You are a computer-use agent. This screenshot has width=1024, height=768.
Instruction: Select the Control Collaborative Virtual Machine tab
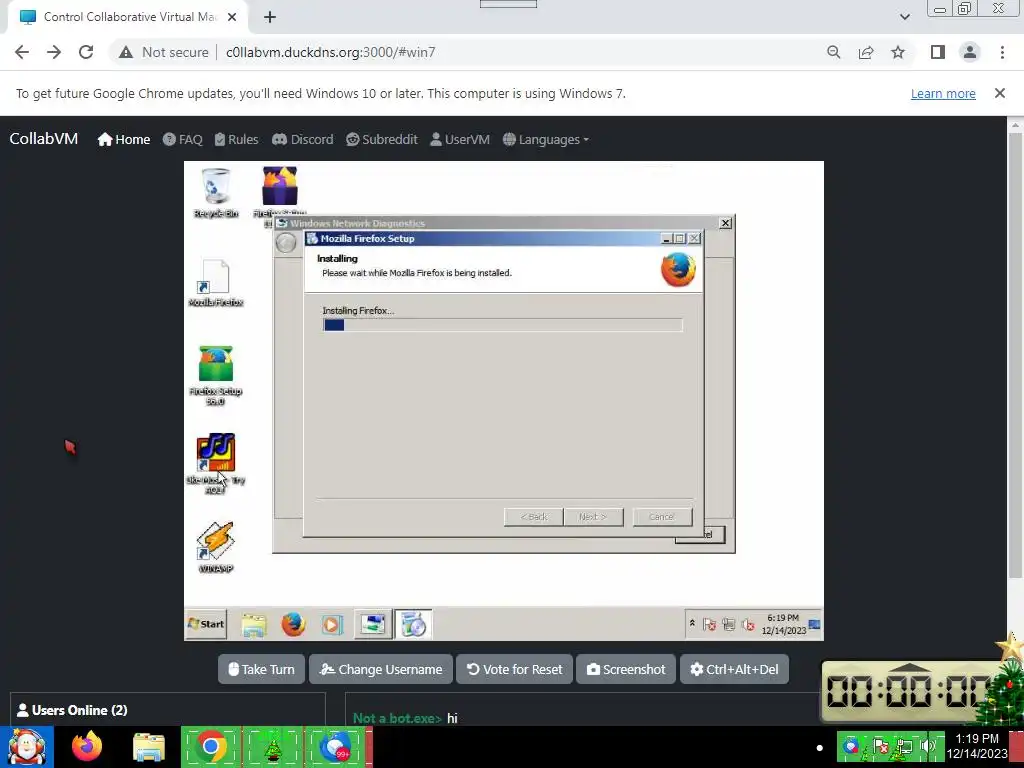click(128, 18)
